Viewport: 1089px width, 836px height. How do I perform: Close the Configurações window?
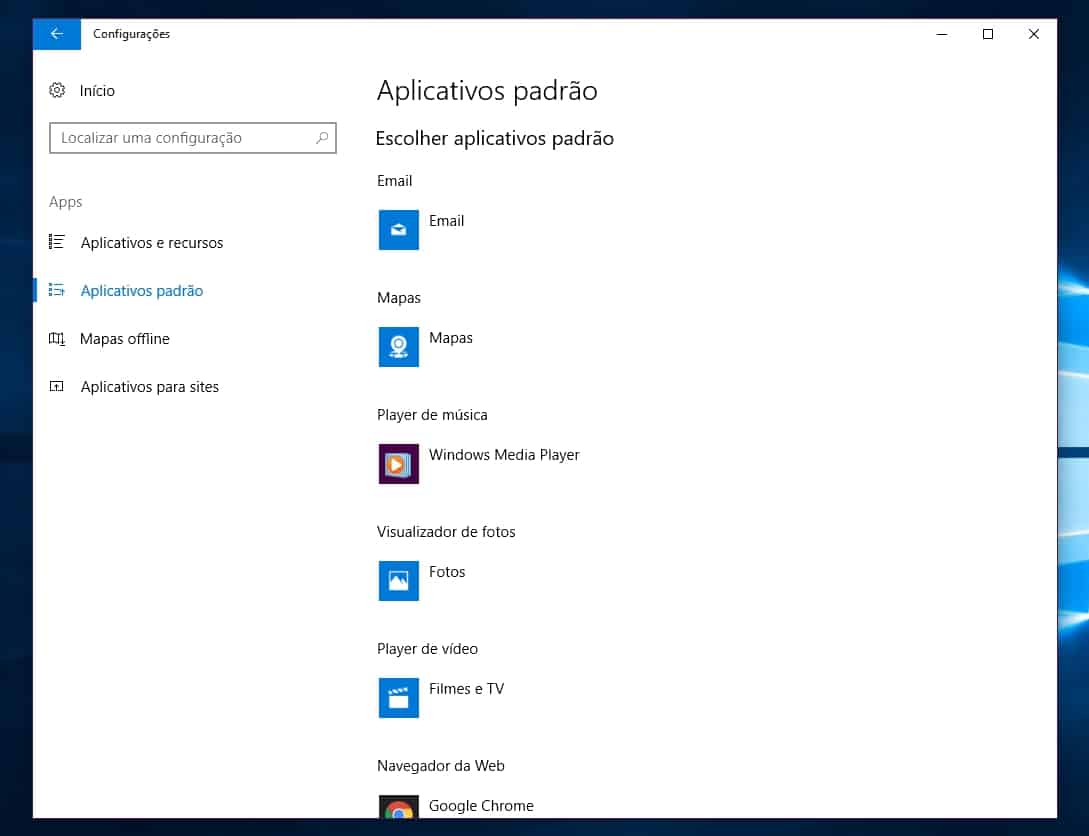pos(1033,34)
